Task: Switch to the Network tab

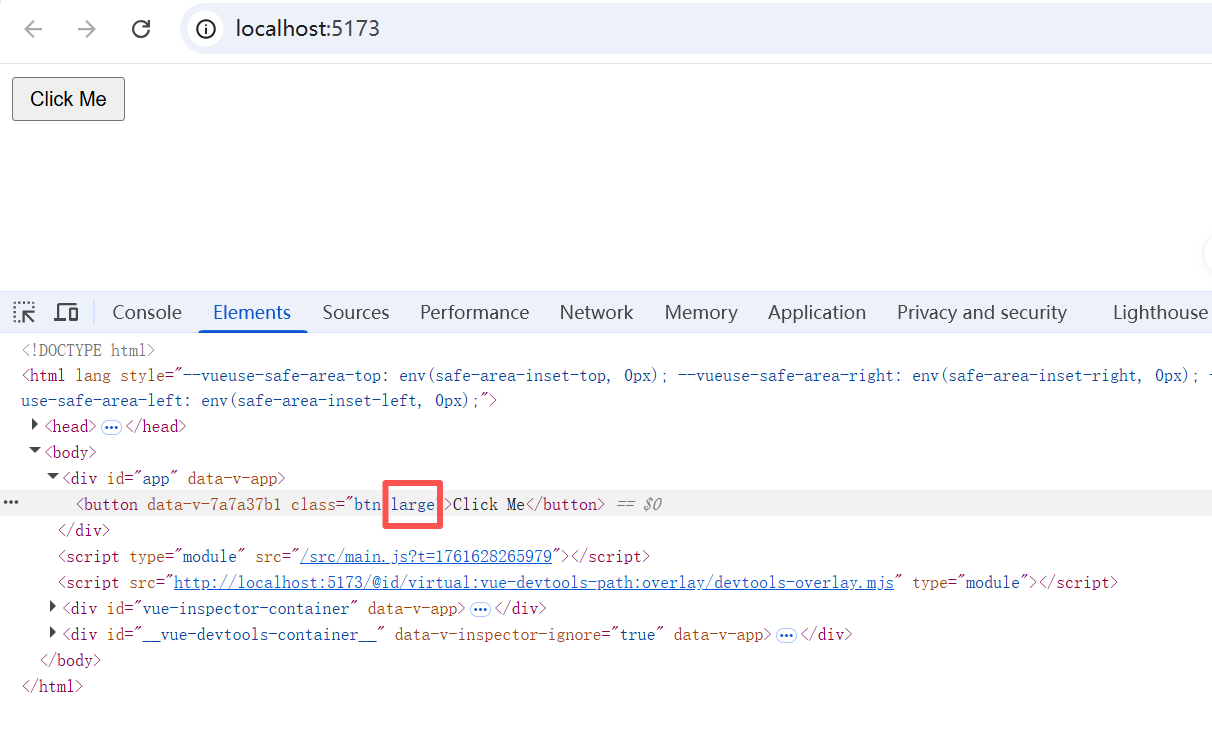Action: [596, 312]
